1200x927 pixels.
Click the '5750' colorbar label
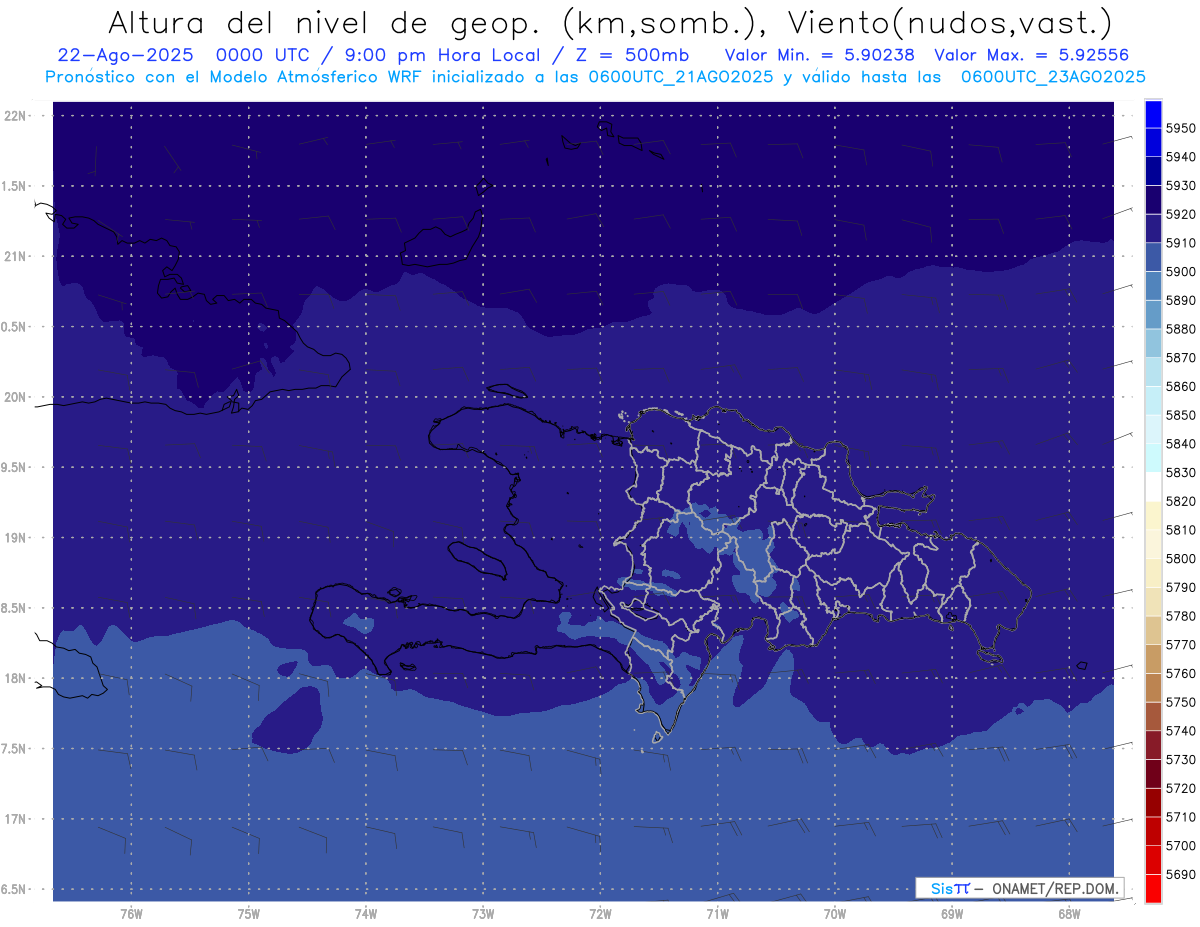point(1181,702)
